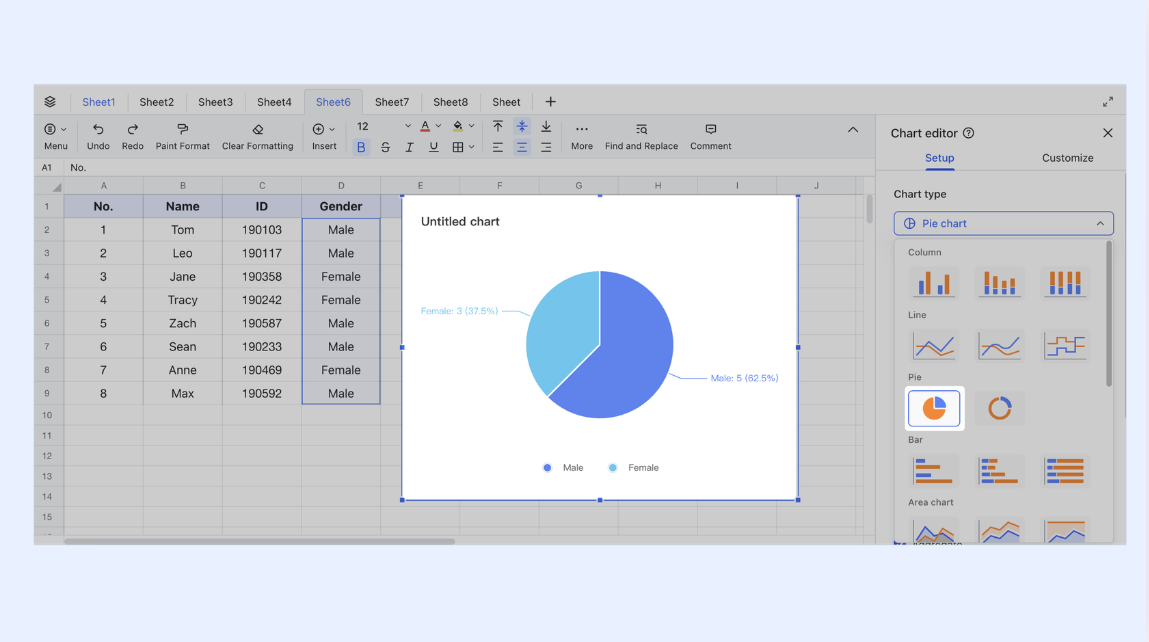The image size is (1149, 642).
Task: Collapse the Pie chart type dropdown
Action: [x=1100, y=224]
